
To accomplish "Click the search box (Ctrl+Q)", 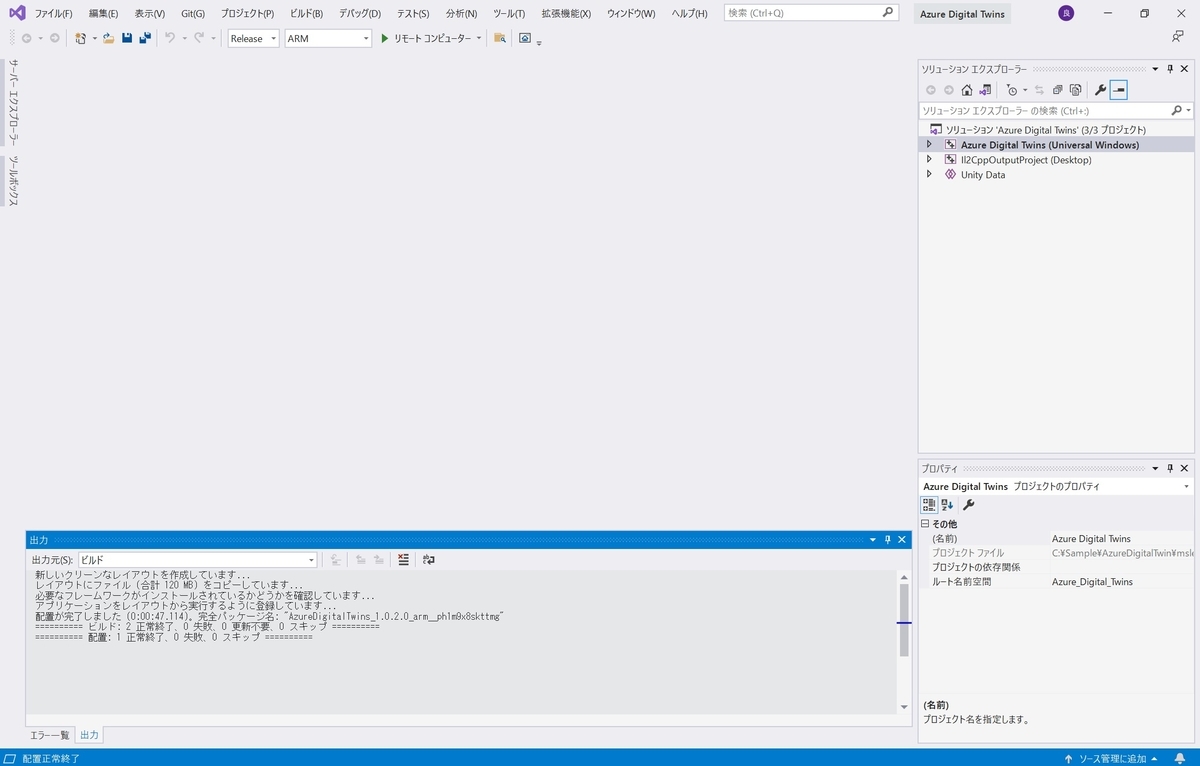I will click(810, 13).
